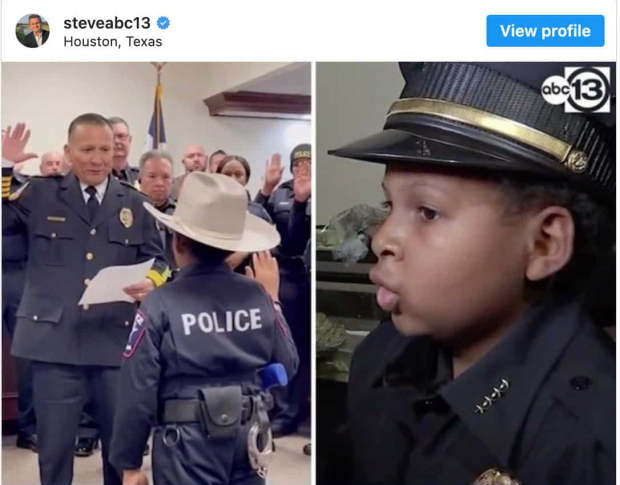This screenshot has width=620, height=485.
Task: Click the flag behind the officers
Action: (x=157, y=115)
